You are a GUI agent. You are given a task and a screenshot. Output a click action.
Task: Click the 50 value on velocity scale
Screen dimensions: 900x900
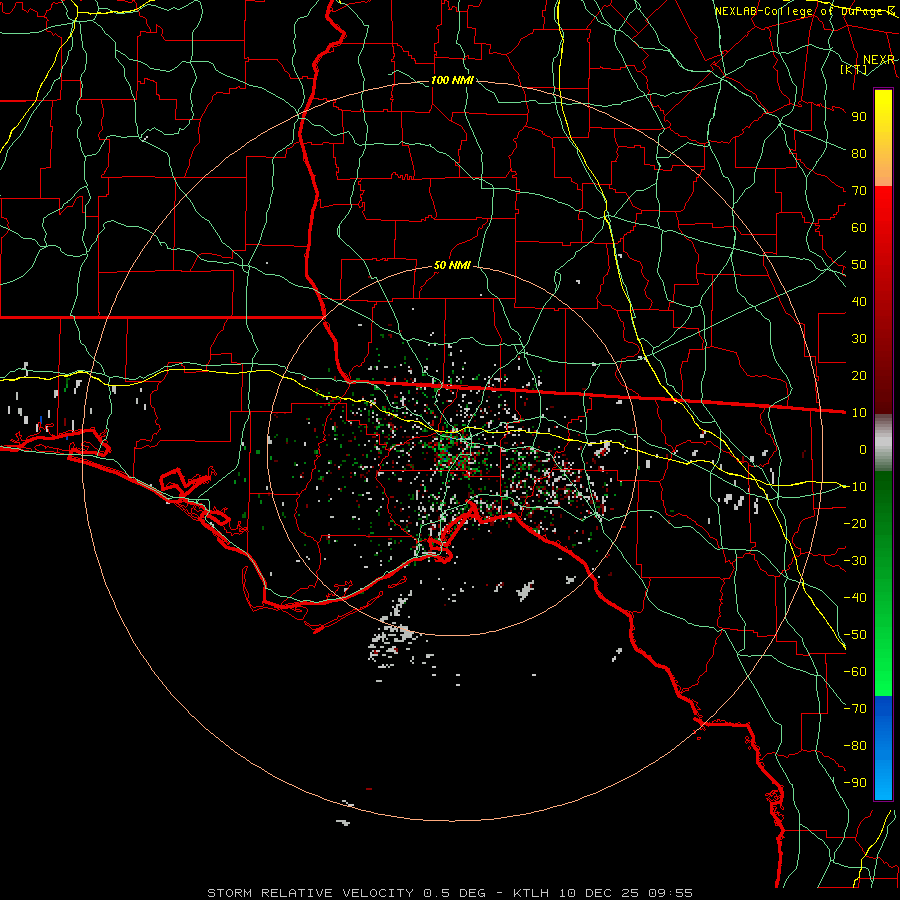tap(859, 265)
